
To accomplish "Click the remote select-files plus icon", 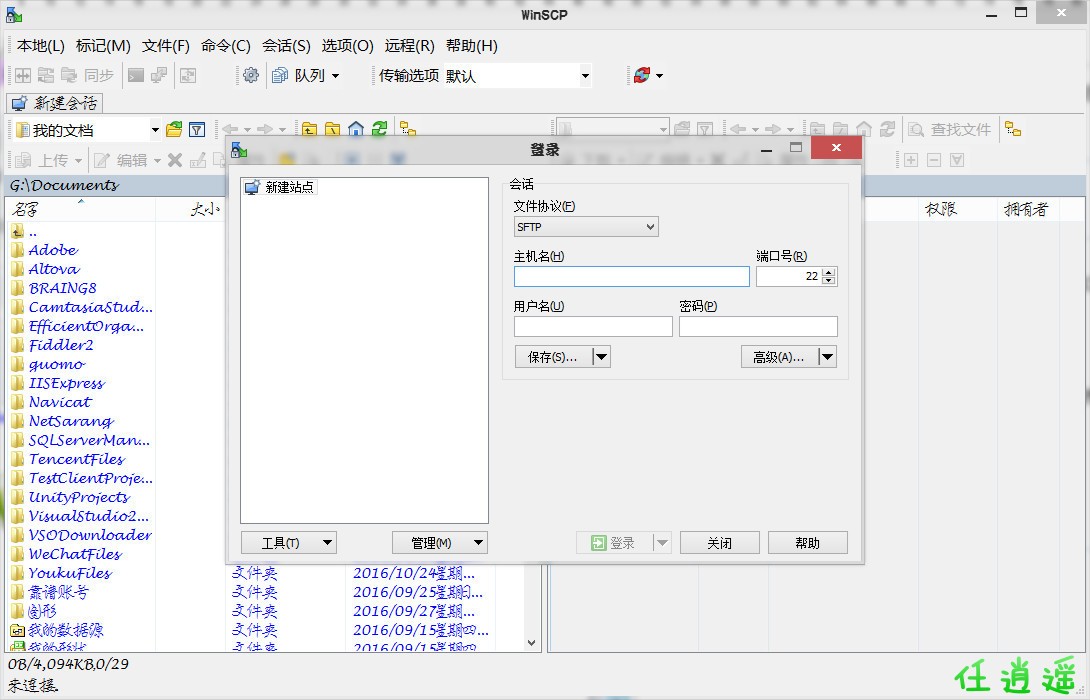I will click(x=911, y=161).
